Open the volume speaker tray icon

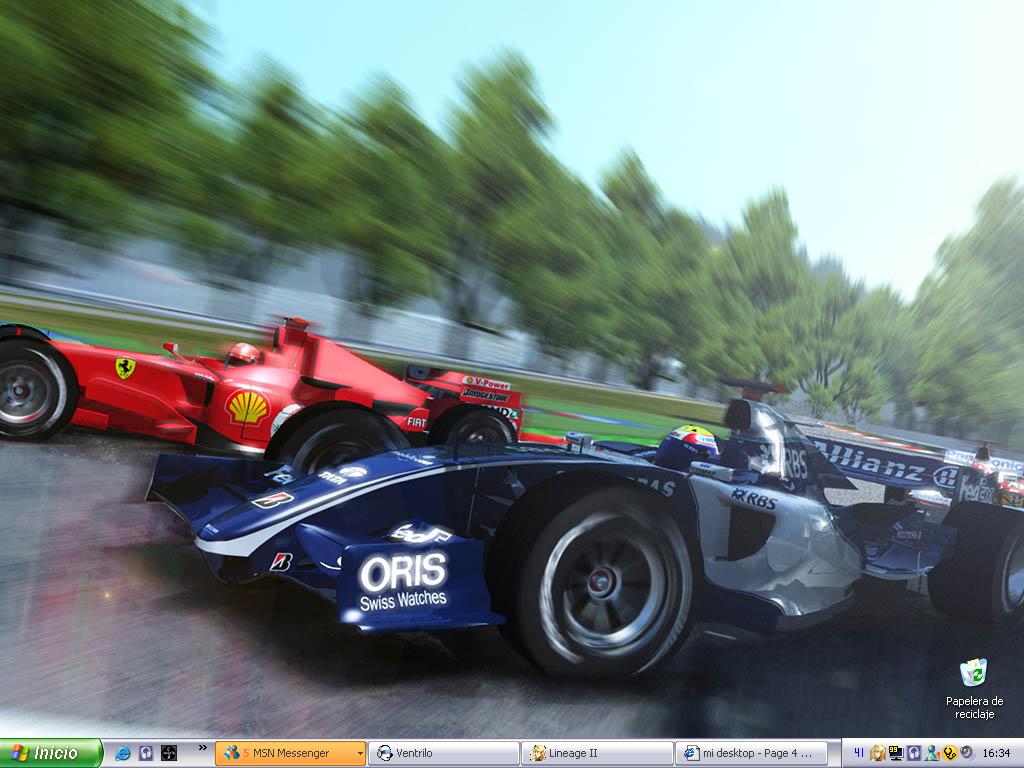[967, 753]
